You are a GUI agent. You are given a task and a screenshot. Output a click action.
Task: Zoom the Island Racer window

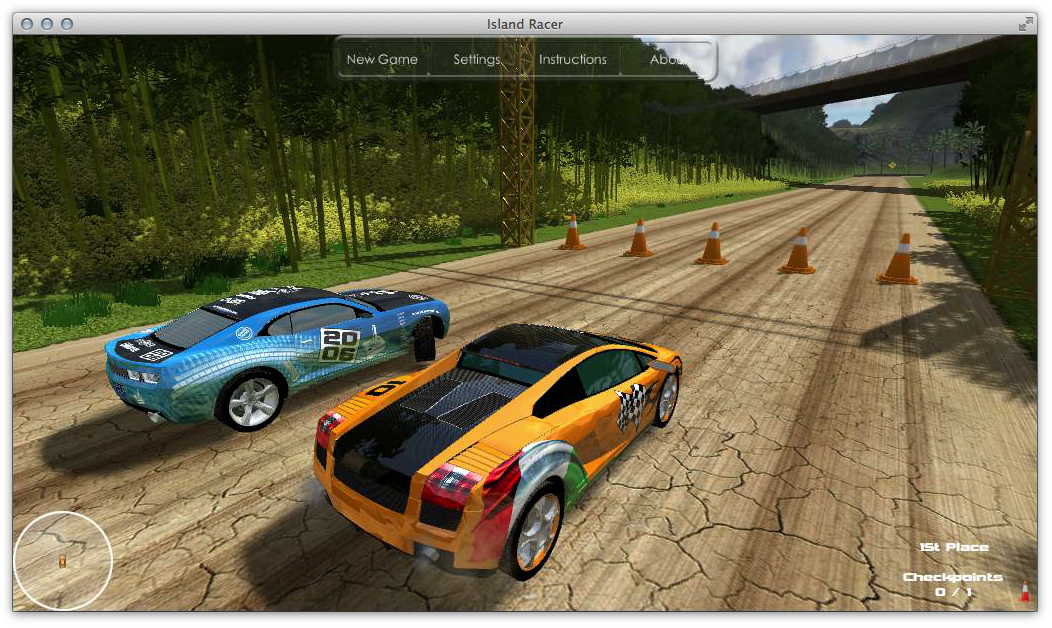pos(67,24)
